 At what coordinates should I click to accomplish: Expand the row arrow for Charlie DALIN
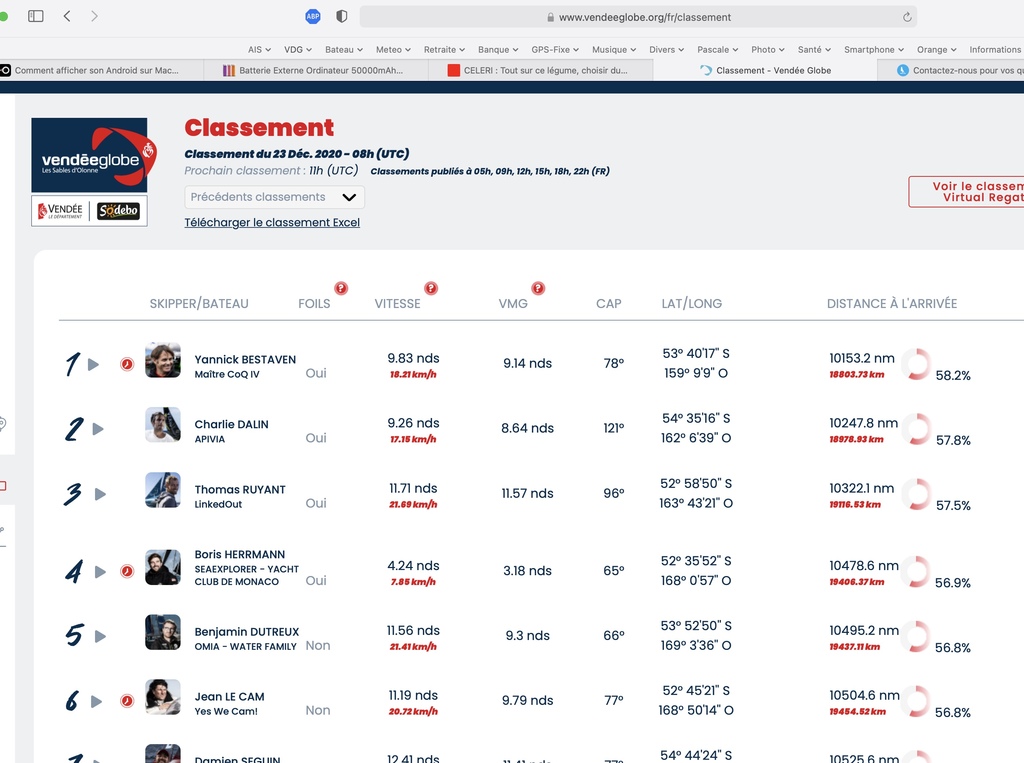[x=98, y=429]
